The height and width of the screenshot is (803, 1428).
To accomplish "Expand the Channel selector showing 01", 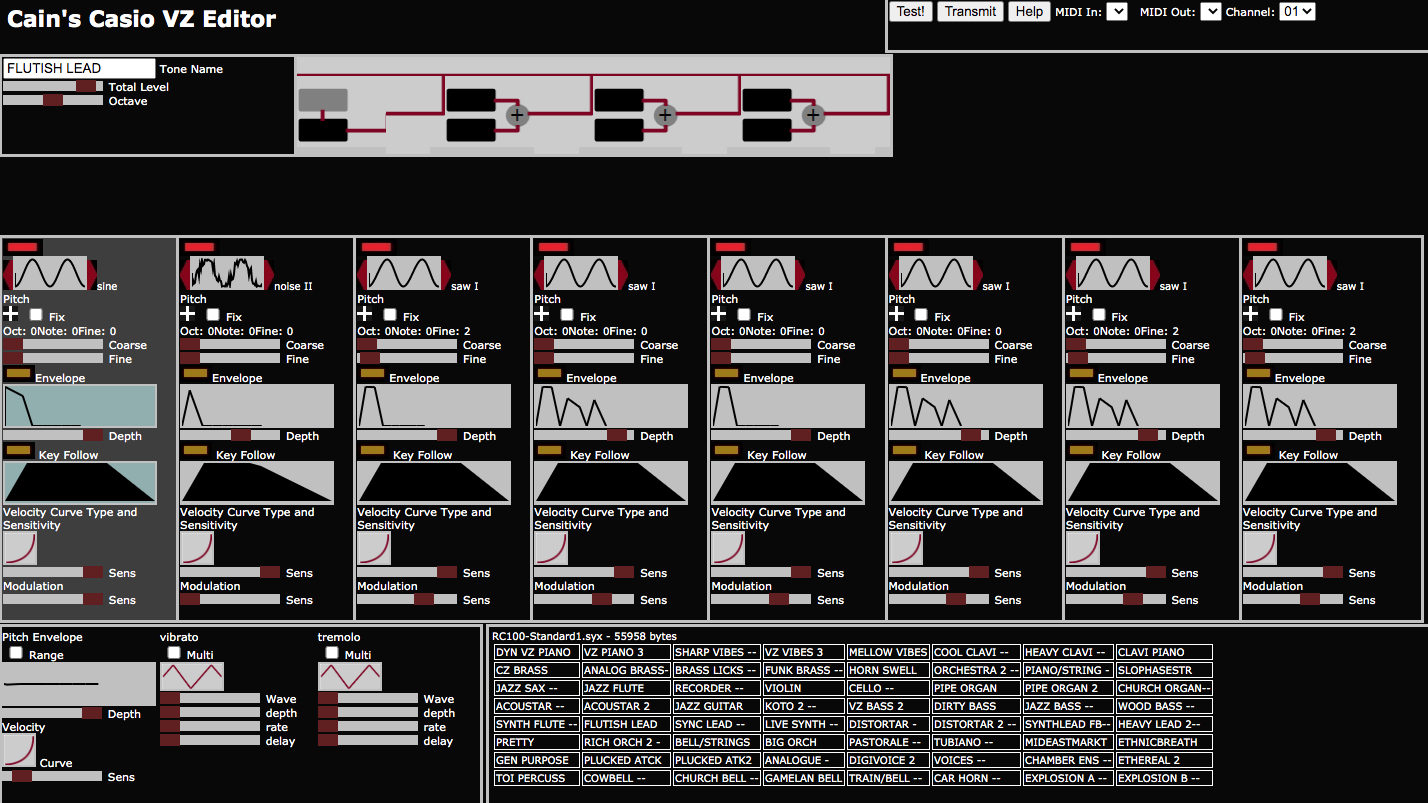I will (x=1297, y=12).
